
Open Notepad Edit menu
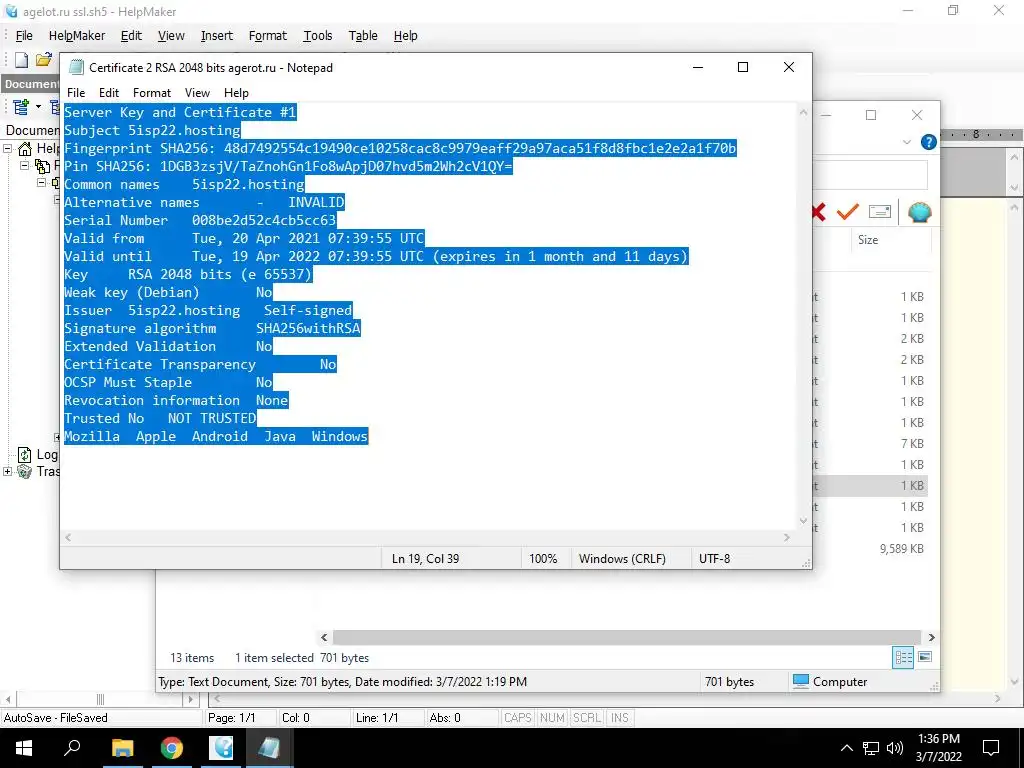click(x=108, y=93)
